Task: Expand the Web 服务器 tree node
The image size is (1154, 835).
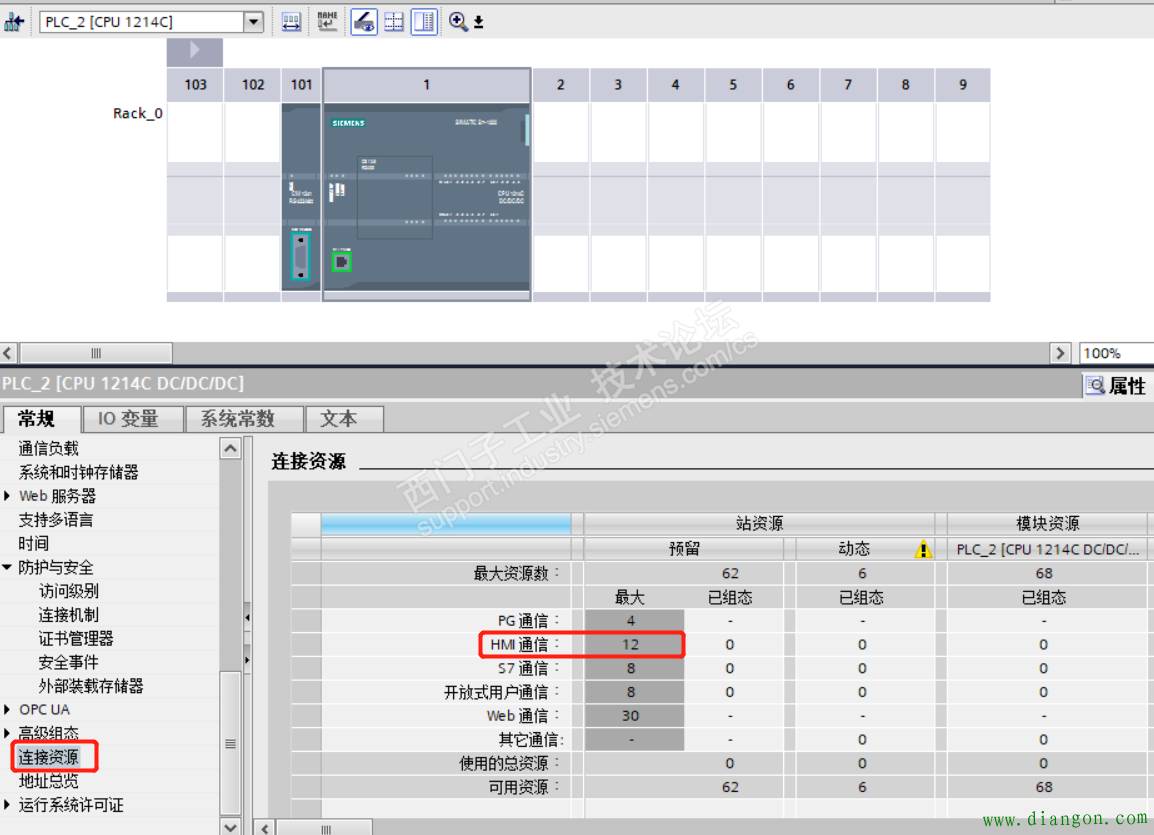Action: tap(8, 496)
